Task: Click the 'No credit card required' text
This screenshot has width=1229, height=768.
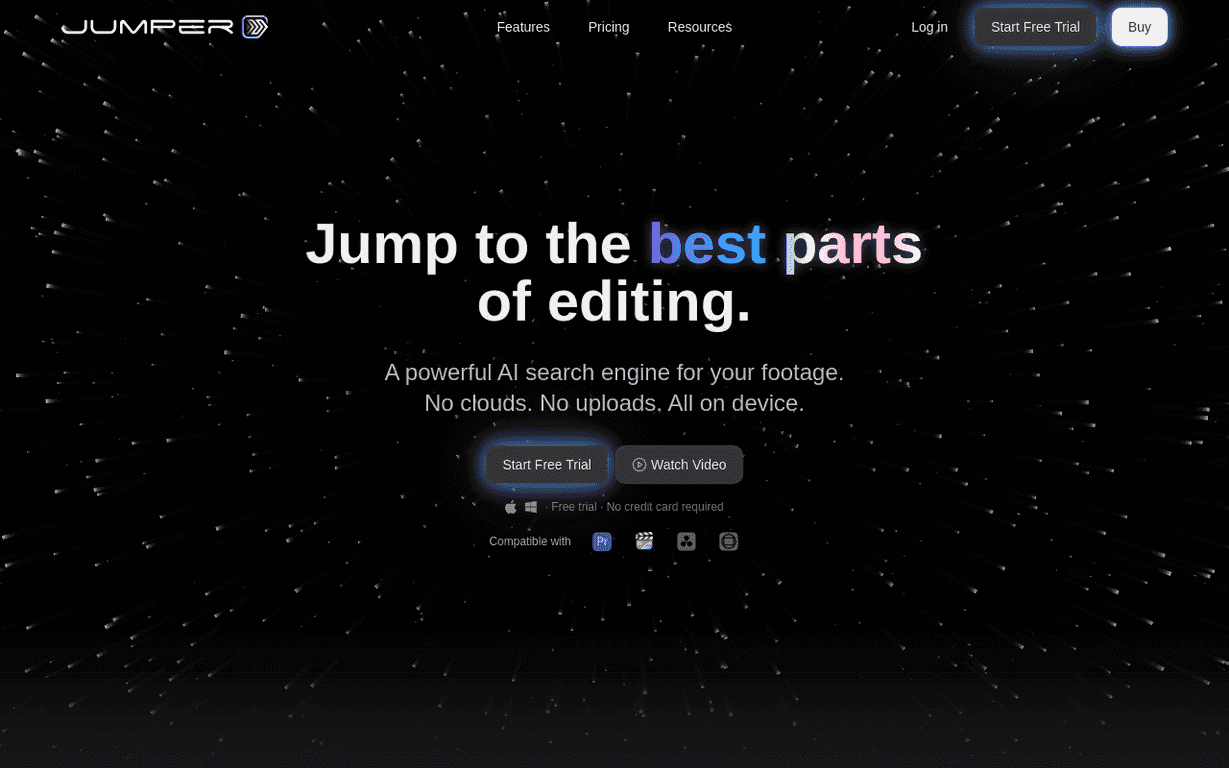Action: click(664, 507)
